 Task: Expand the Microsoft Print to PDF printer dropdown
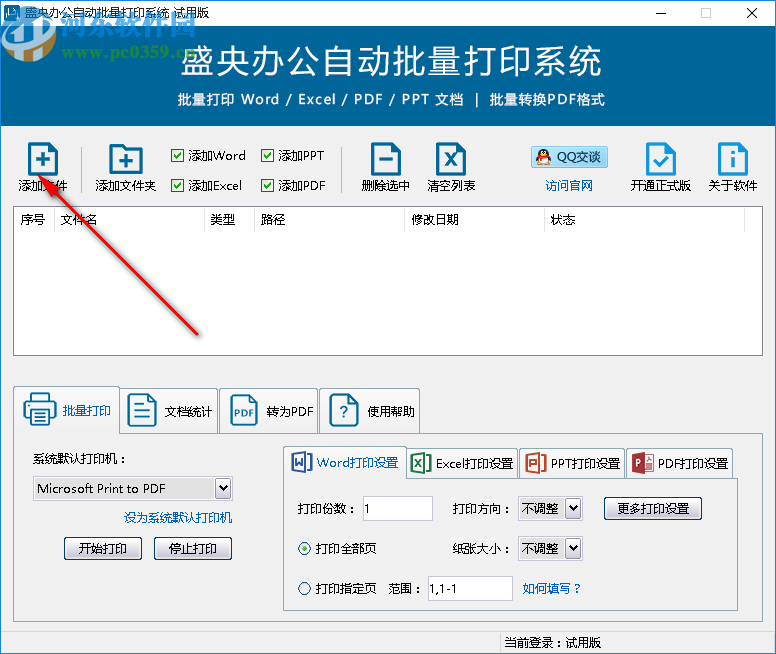pos(223,489)
